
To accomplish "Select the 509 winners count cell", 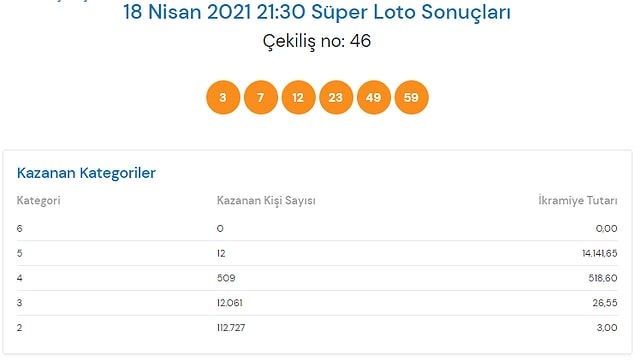I will (226, 278).
